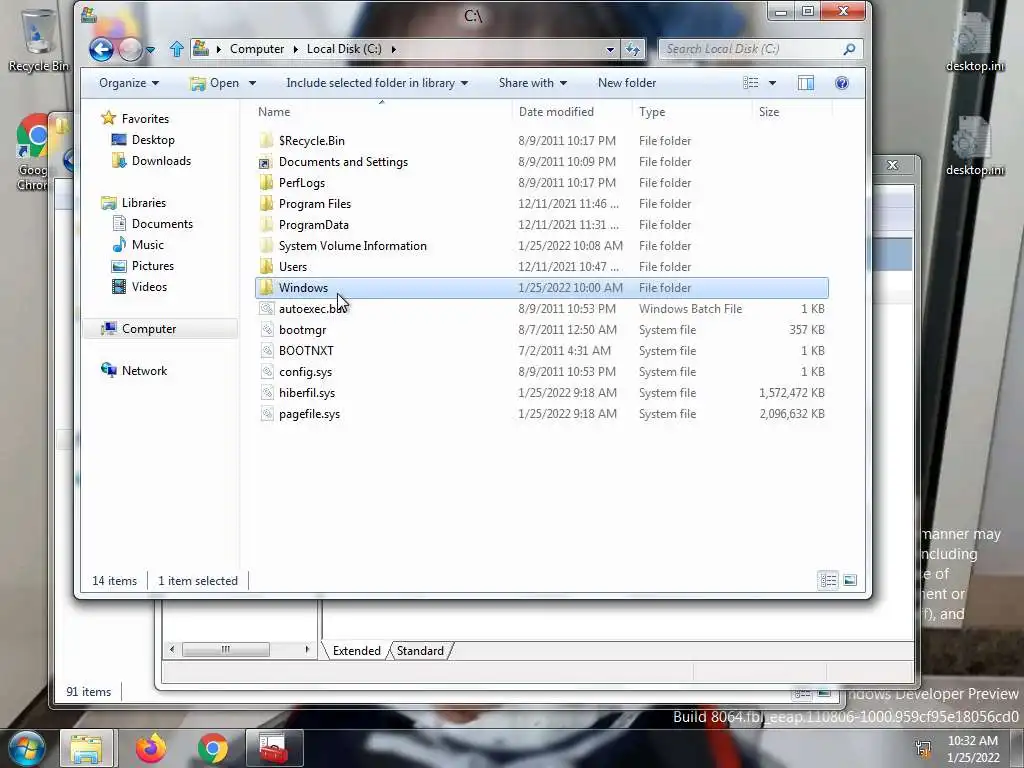
Task: Open the view options dropdown arrow
Action: coord(773,83)
